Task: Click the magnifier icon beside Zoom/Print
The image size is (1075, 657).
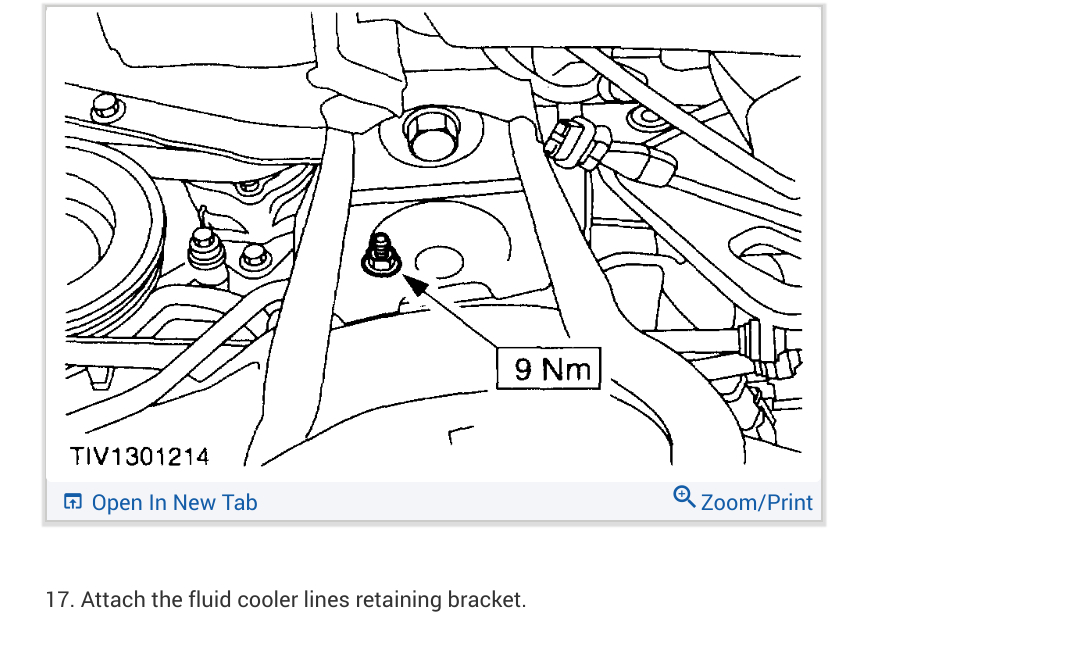Action: 684,497
